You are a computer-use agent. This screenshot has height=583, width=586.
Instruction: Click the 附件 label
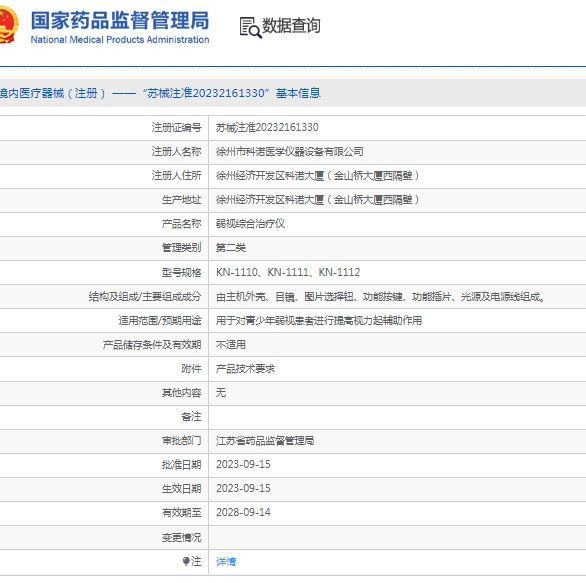pos(191,368)
